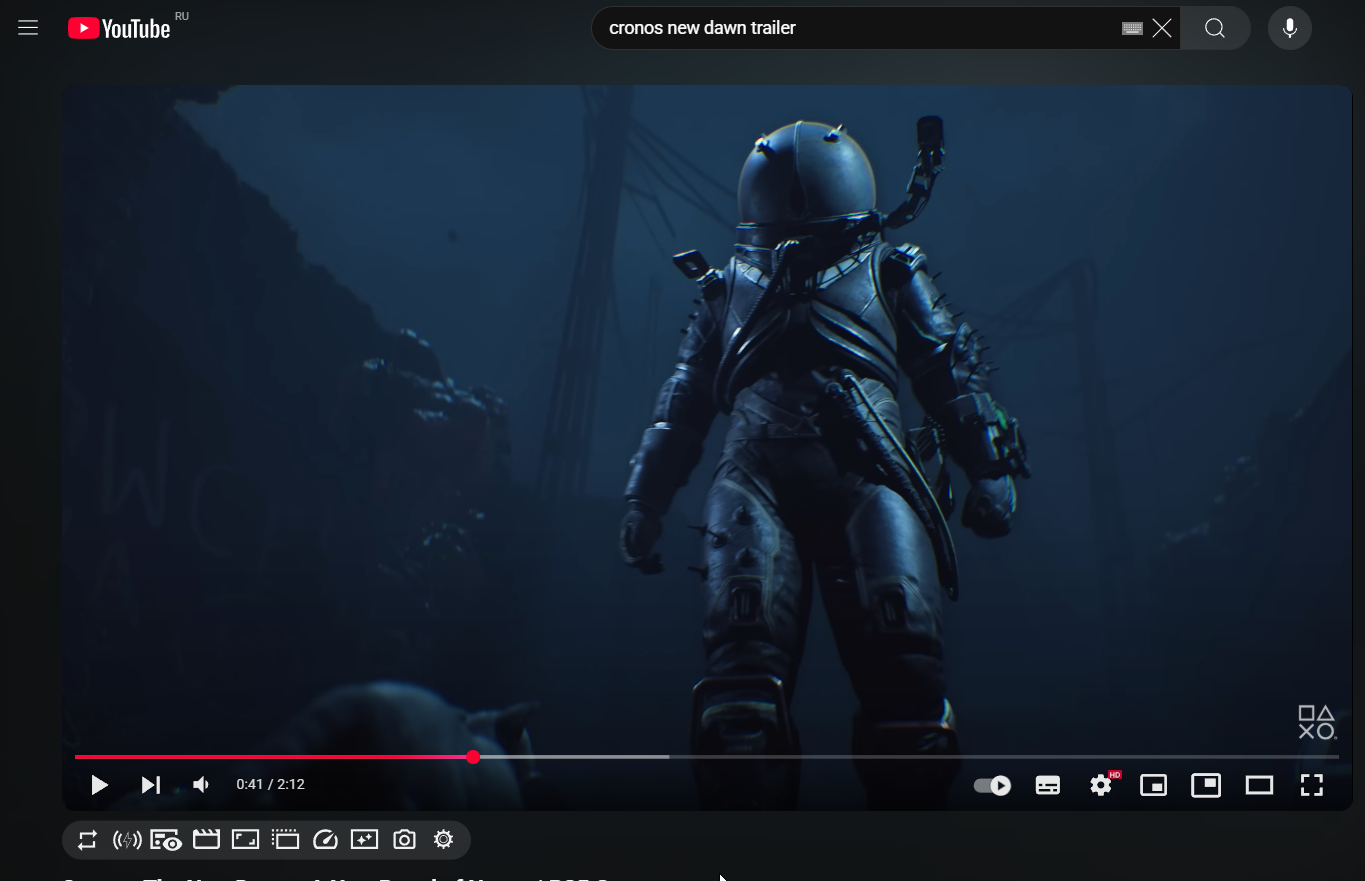Click the '0:41 / 2:12' time display
Image resolution: width=1365 pixels, height=881 pixels.
pyautogui.click(x=270, y=785)
